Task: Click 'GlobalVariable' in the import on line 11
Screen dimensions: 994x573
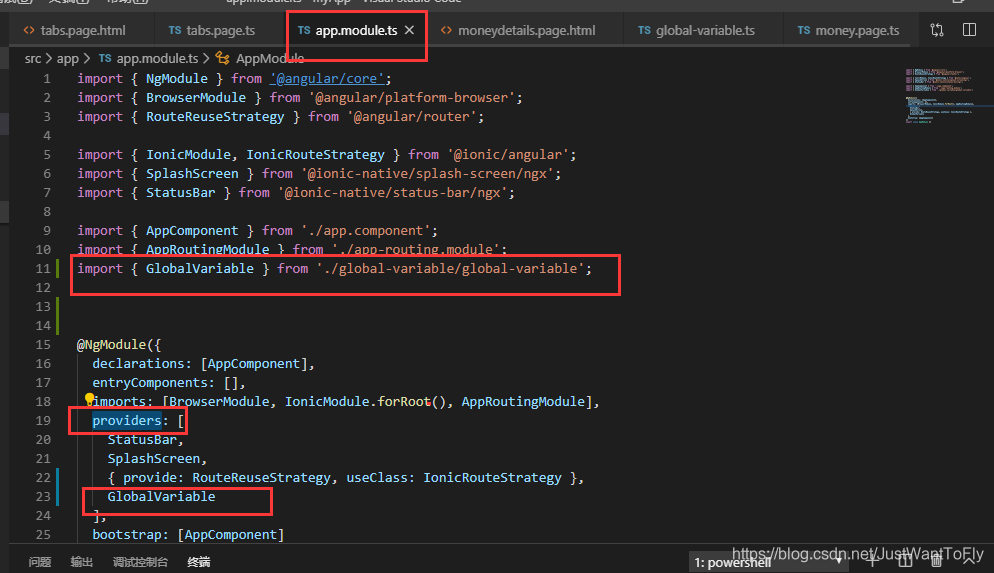Action: [200, 269]
